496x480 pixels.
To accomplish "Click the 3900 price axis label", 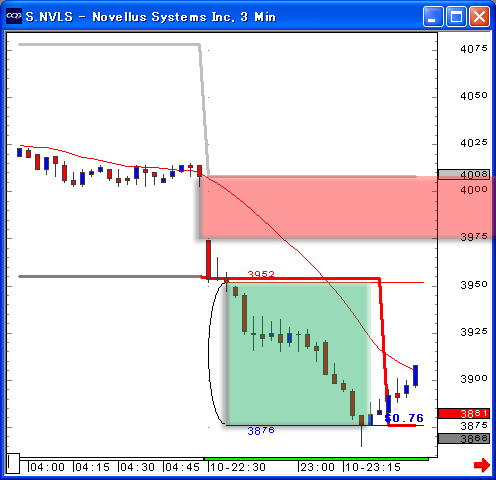I will (474, 379).
